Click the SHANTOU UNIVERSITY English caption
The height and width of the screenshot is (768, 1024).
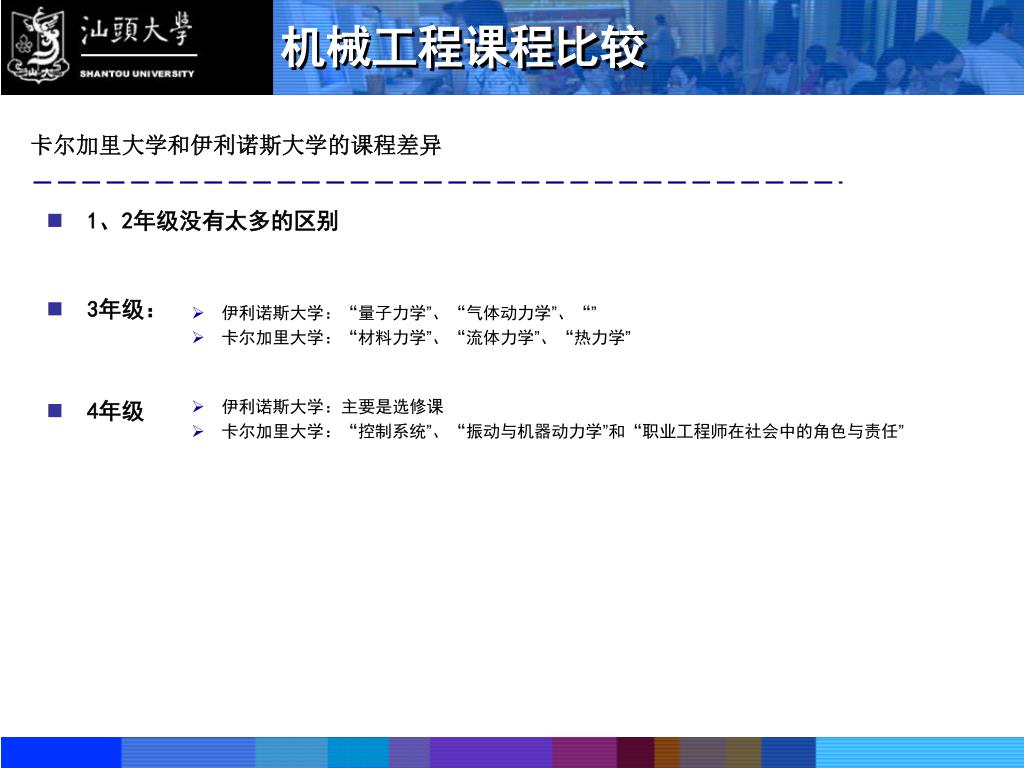pyautogui.click(x=137, y=74)
